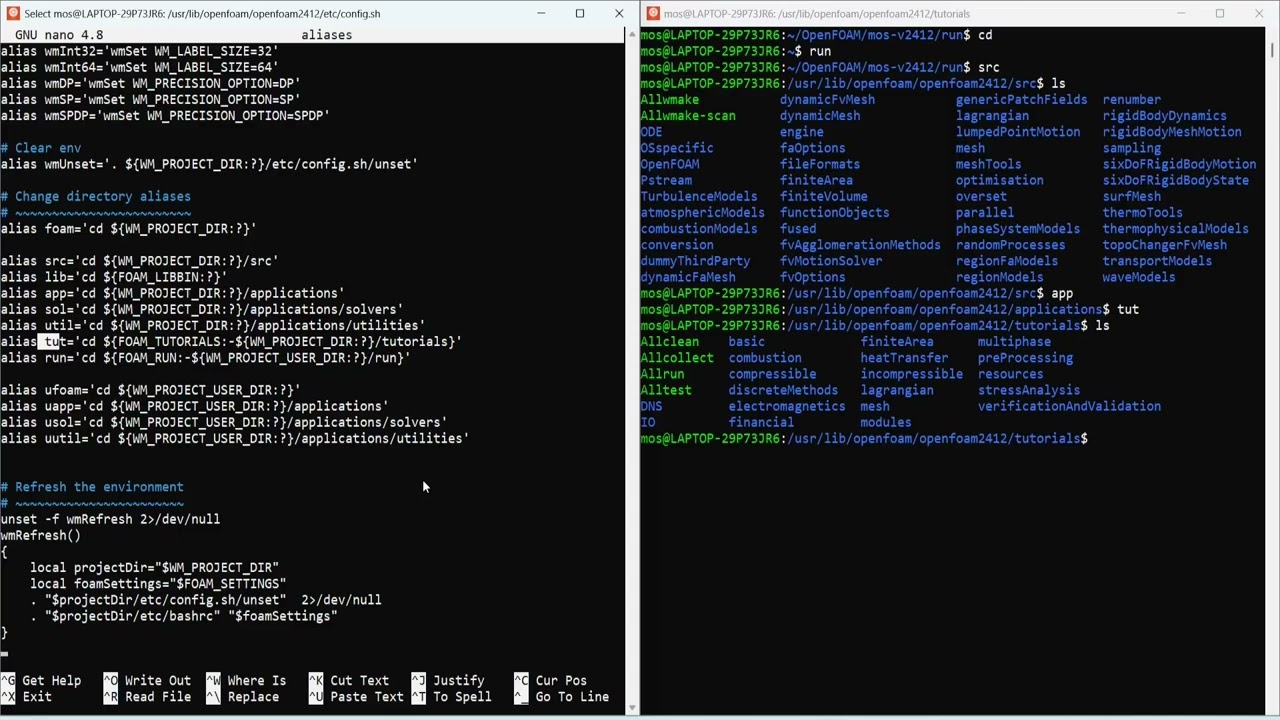Click the ^T To Spell shortcut
1280x720 pixels.
coord(451,696)
